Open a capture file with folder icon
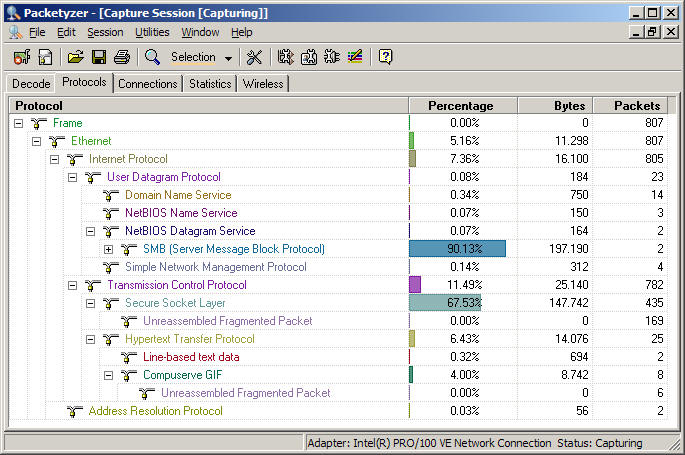 [76, 57]
